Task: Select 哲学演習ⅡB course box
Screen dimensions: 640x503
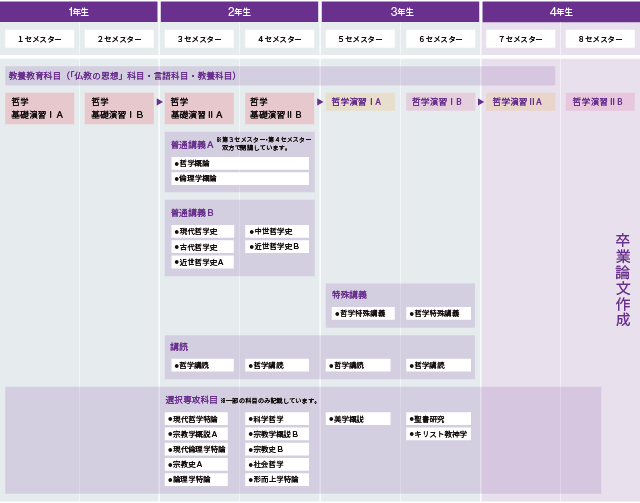Action: coord(600,102)
